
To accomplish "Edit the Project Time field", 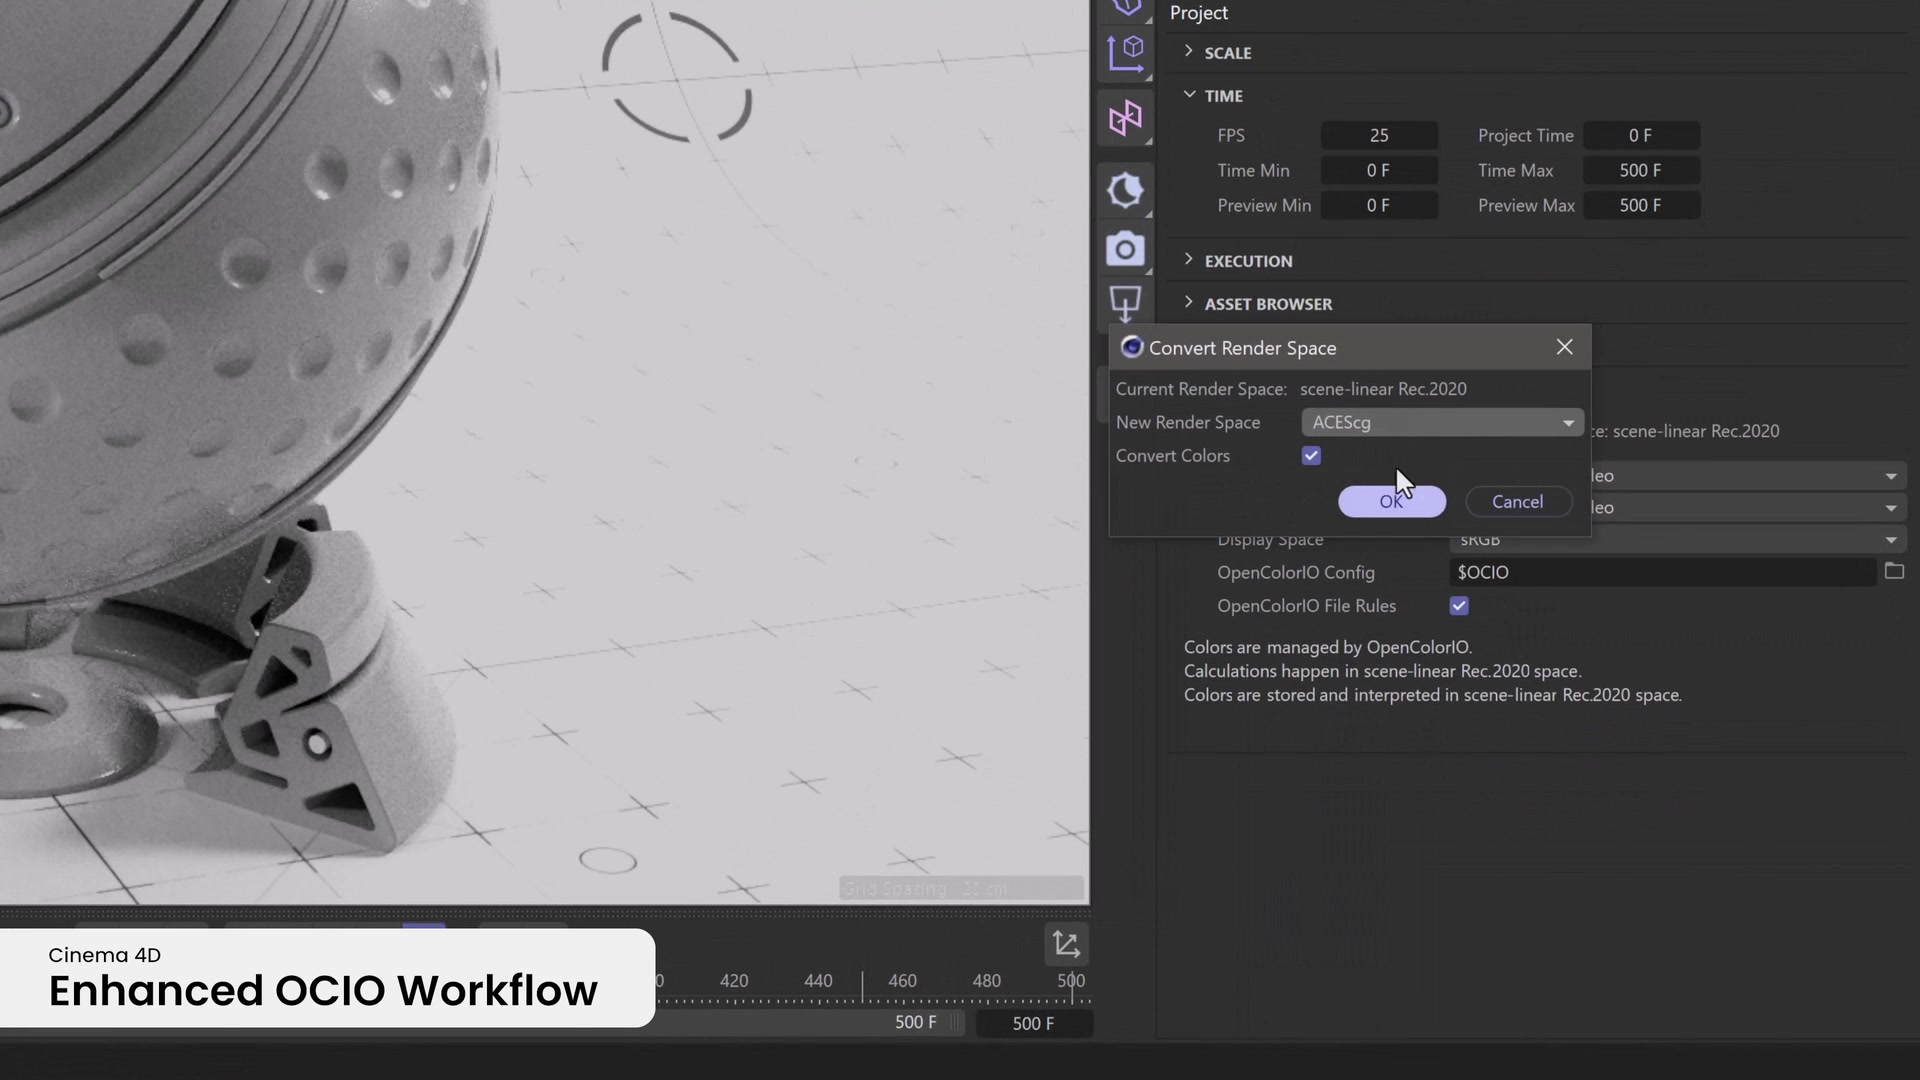I will pos(1641,135).
